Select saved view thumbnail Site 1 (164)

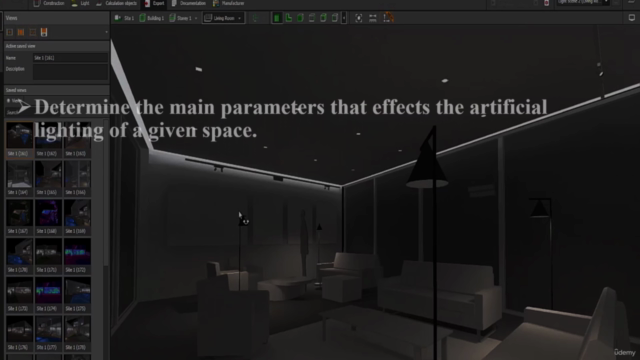coord(19,178)
